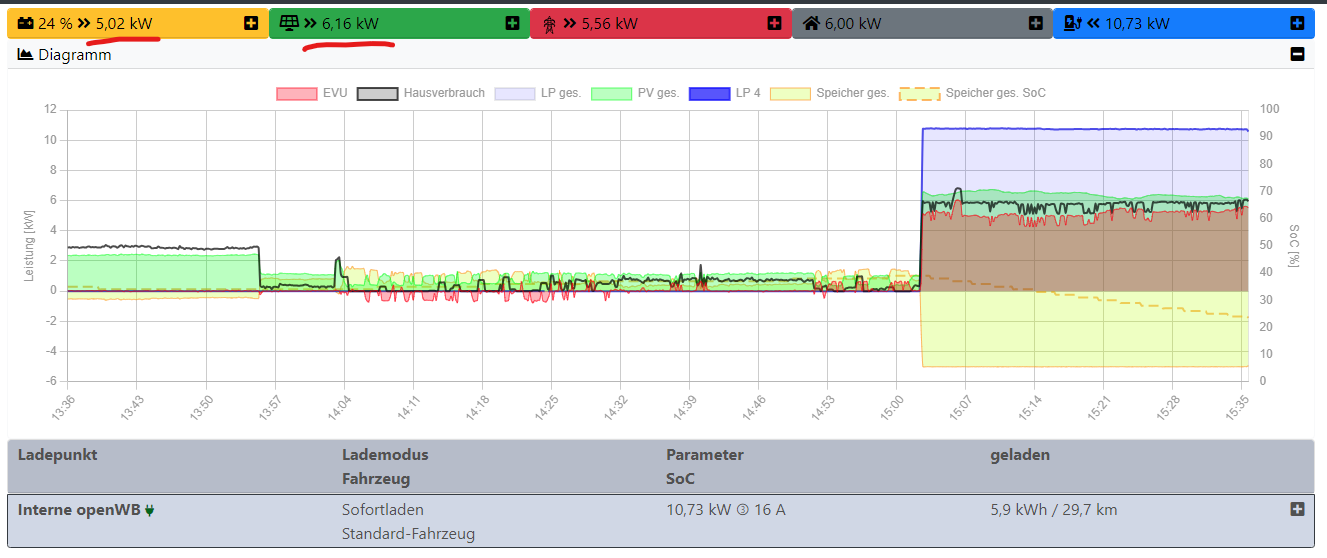Click the PV ges. legend entry

635,93
